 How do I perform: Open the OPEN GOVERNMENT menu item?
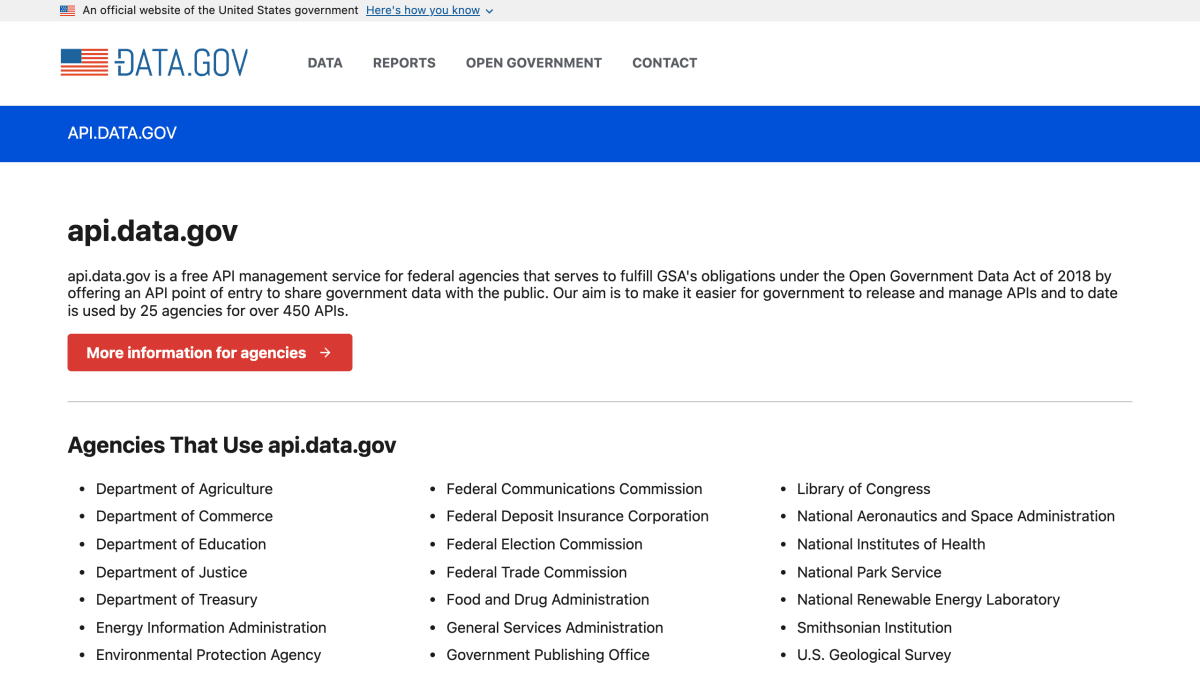coord(534,62)
